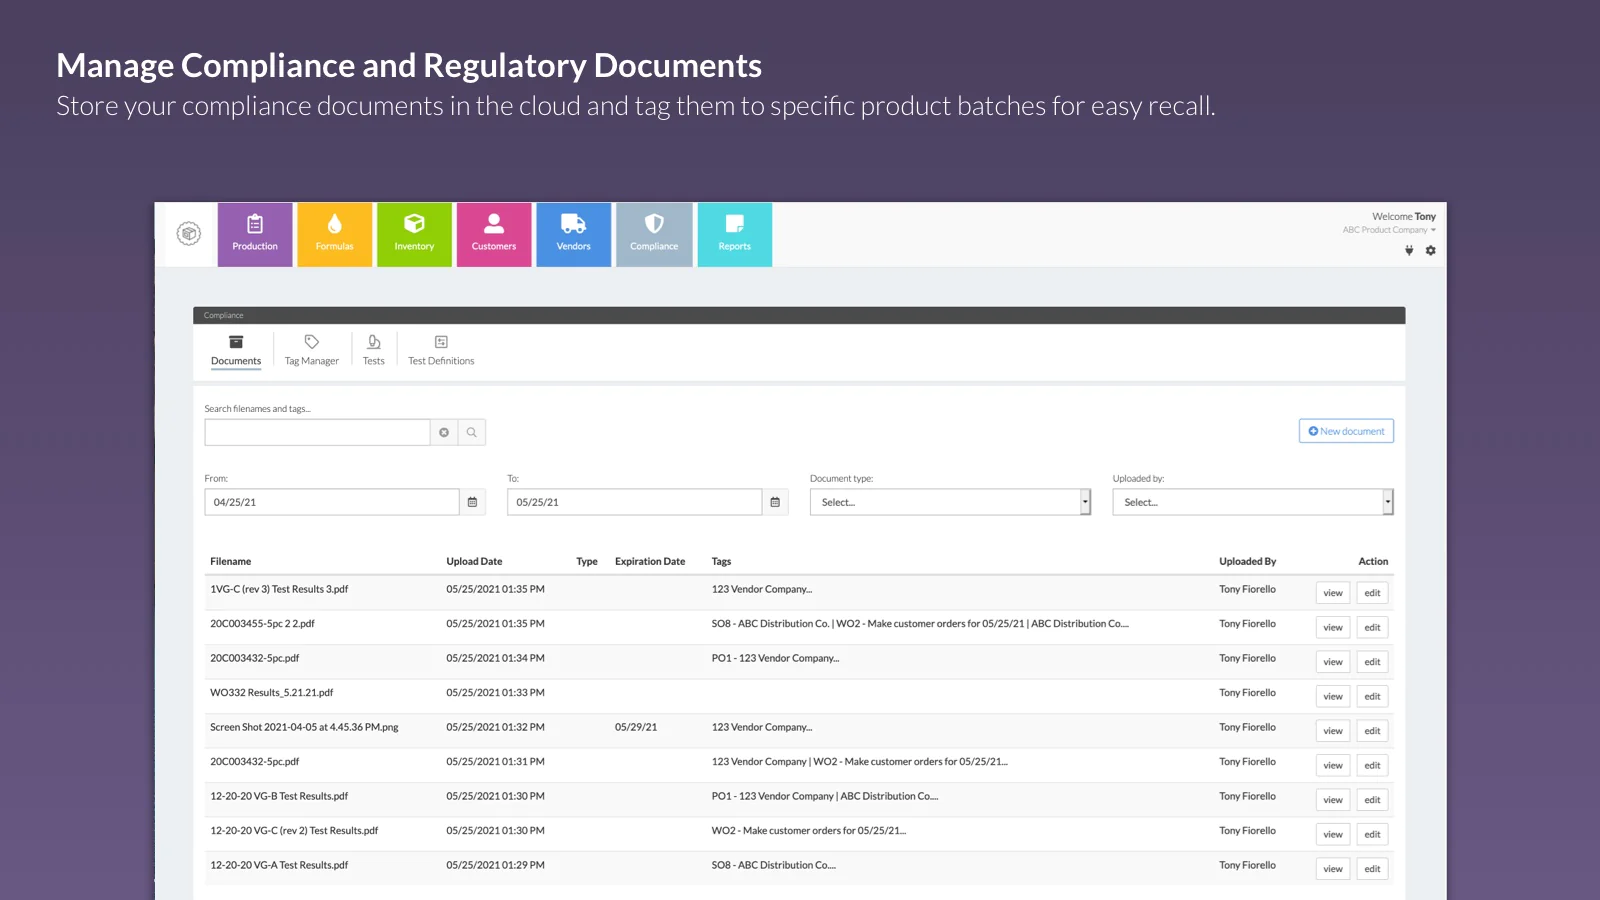View 1VG-C (rev 3) Test Results 3.pdf

(1333, 593)
